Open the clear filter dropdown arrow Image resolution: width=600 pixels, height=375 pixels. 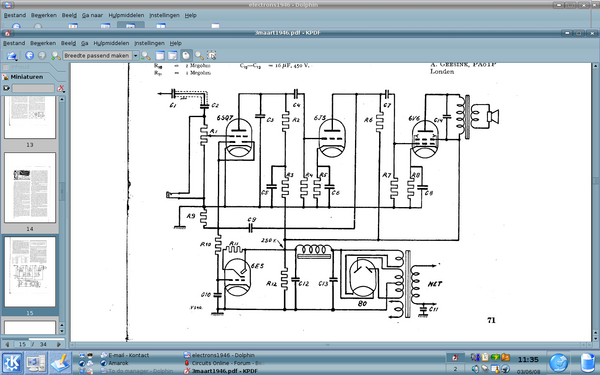[64, 92]
